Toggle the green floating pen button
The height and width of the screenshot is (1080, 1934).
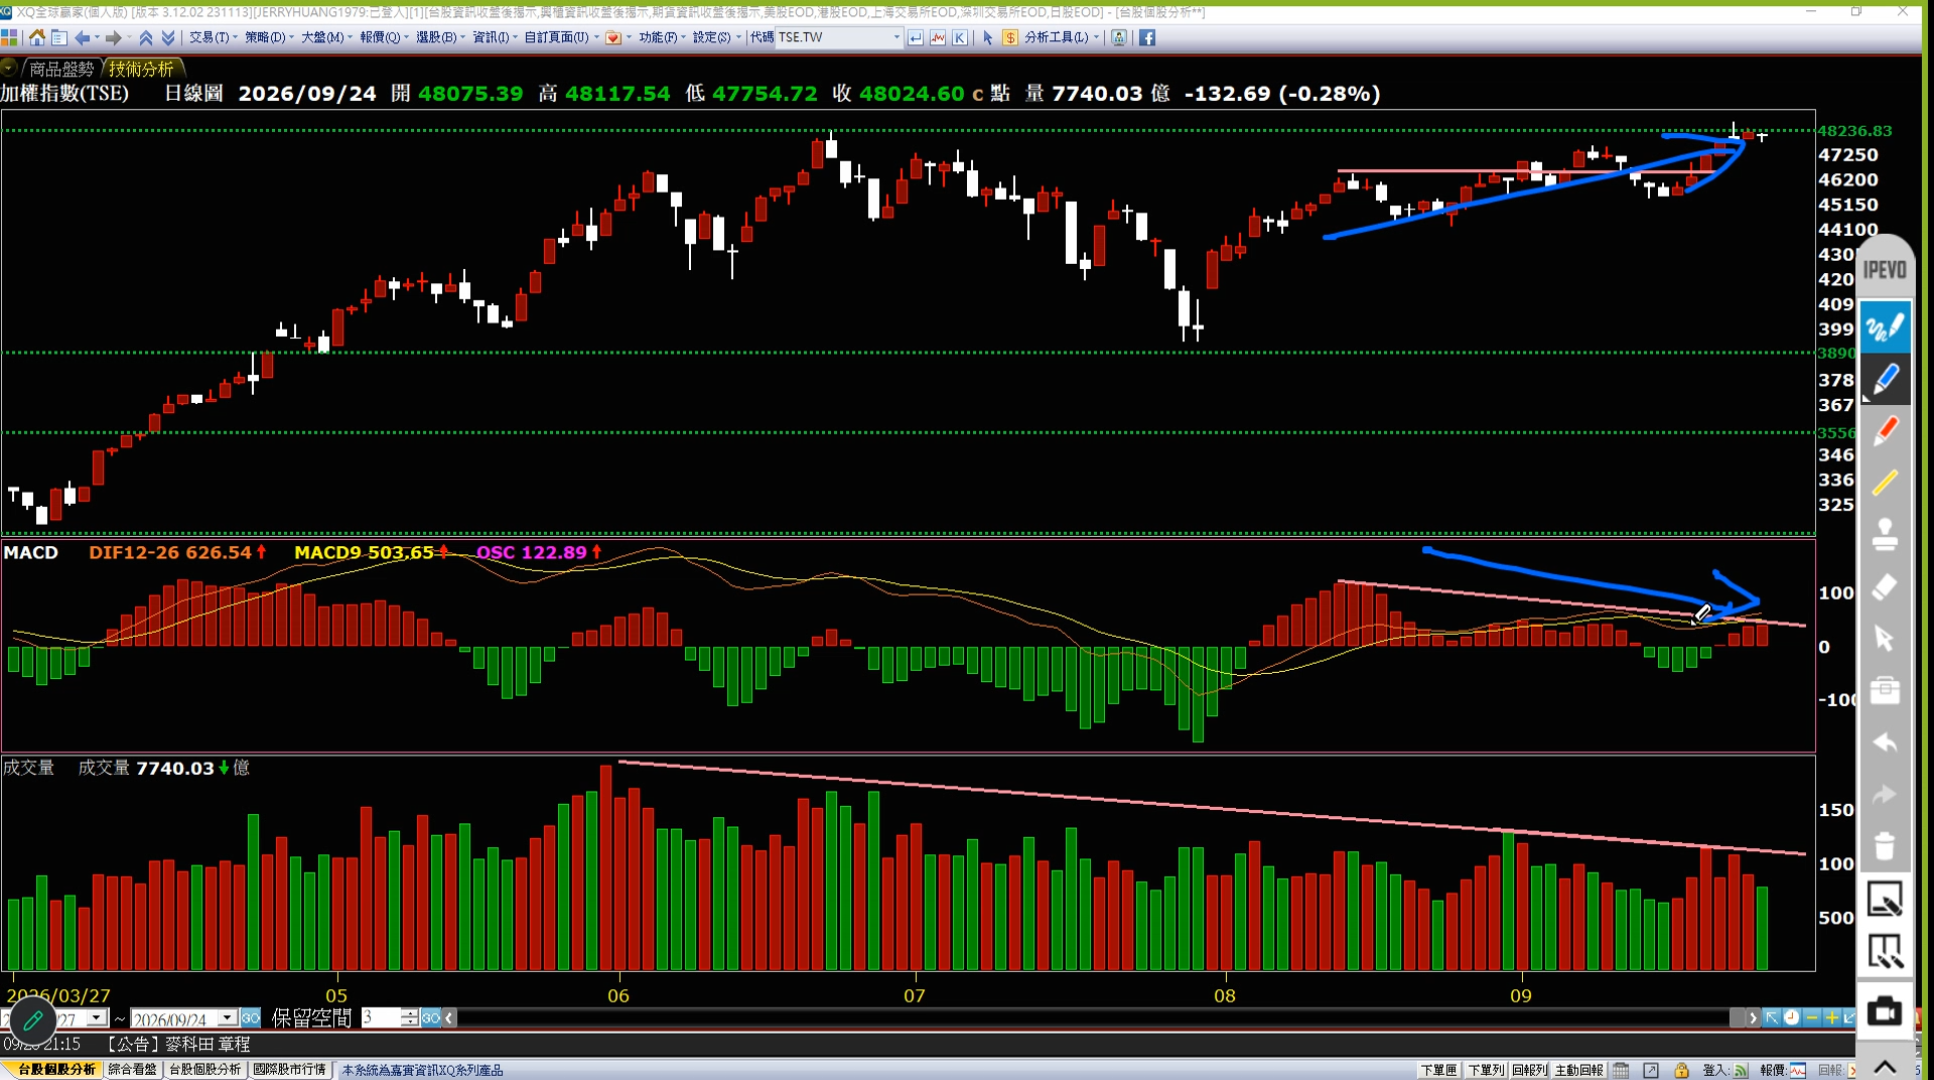click(32, 1020)
